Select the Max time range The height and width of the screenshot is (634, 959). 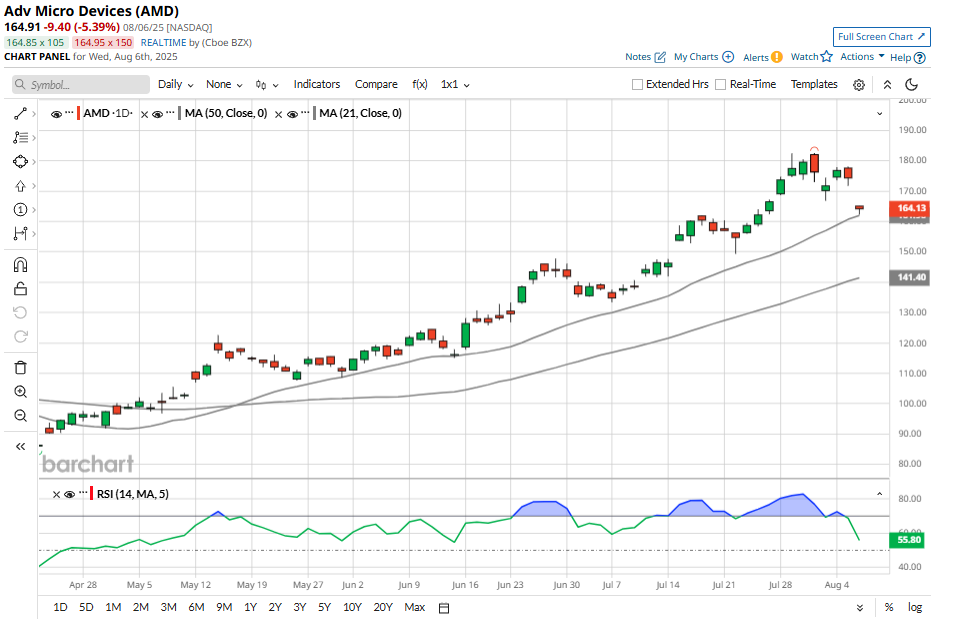coord(415,607)
